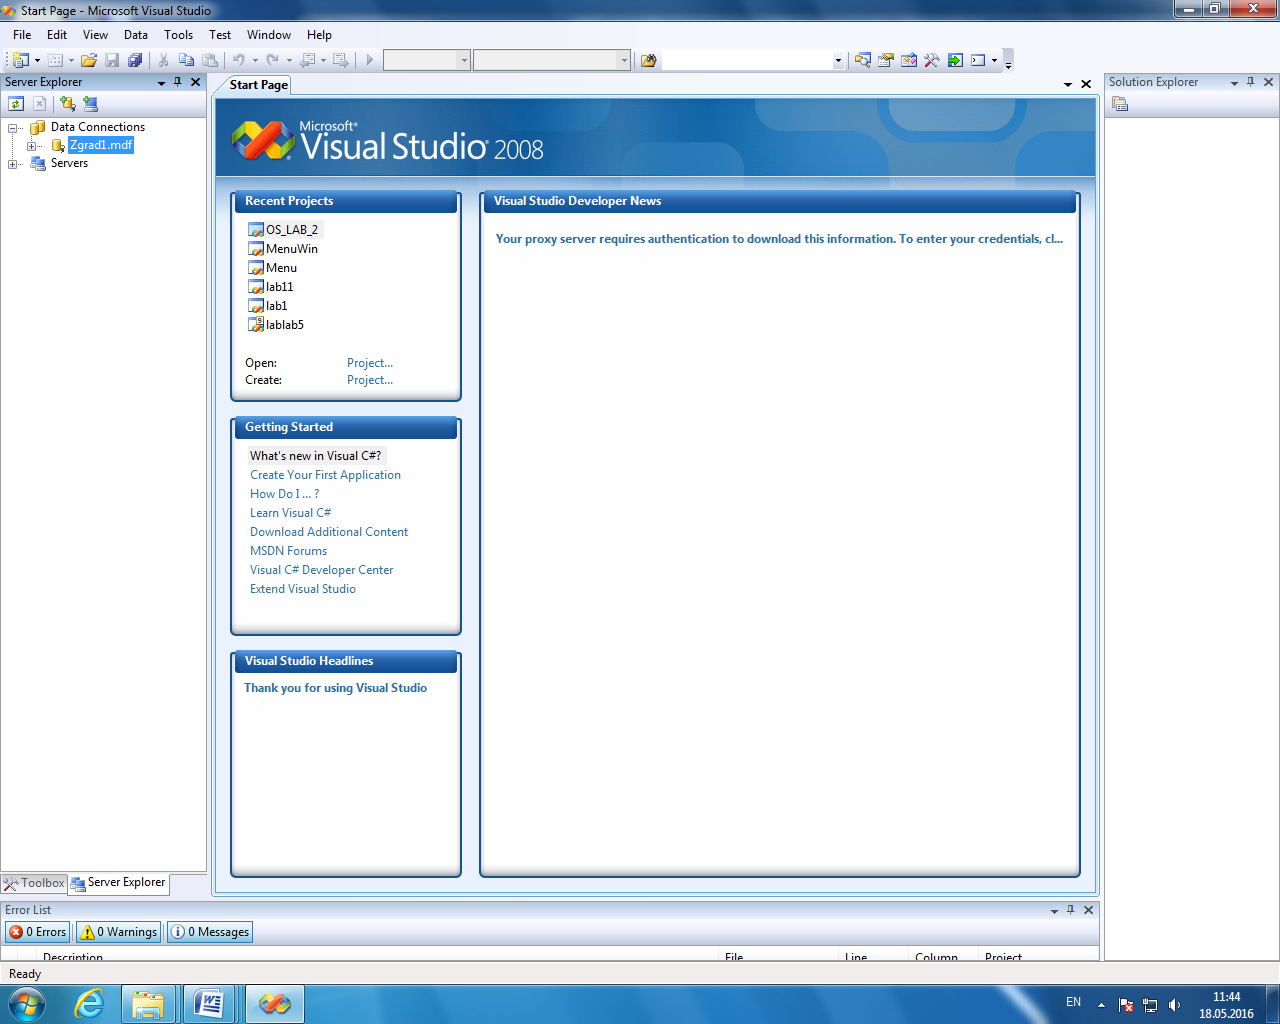Viewport: 1280px width, 1024px height.
Task: Open the Find combo box dropdown
Action: tap(838, 60)
